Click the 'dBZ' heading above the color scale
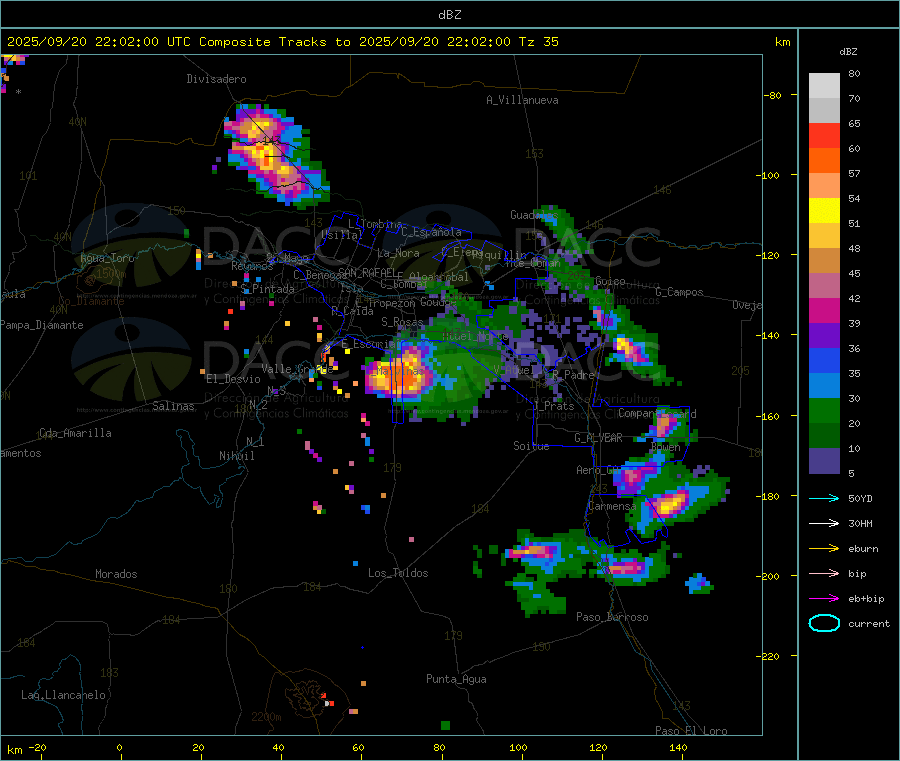Screen dimensions: 900x761 click(848, 52)
